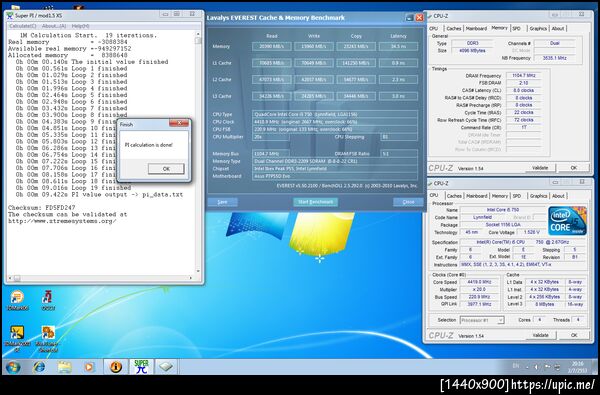600x395 pixels.
Task: Switch to Super PI taskbar button
Action: click(141, 367)
